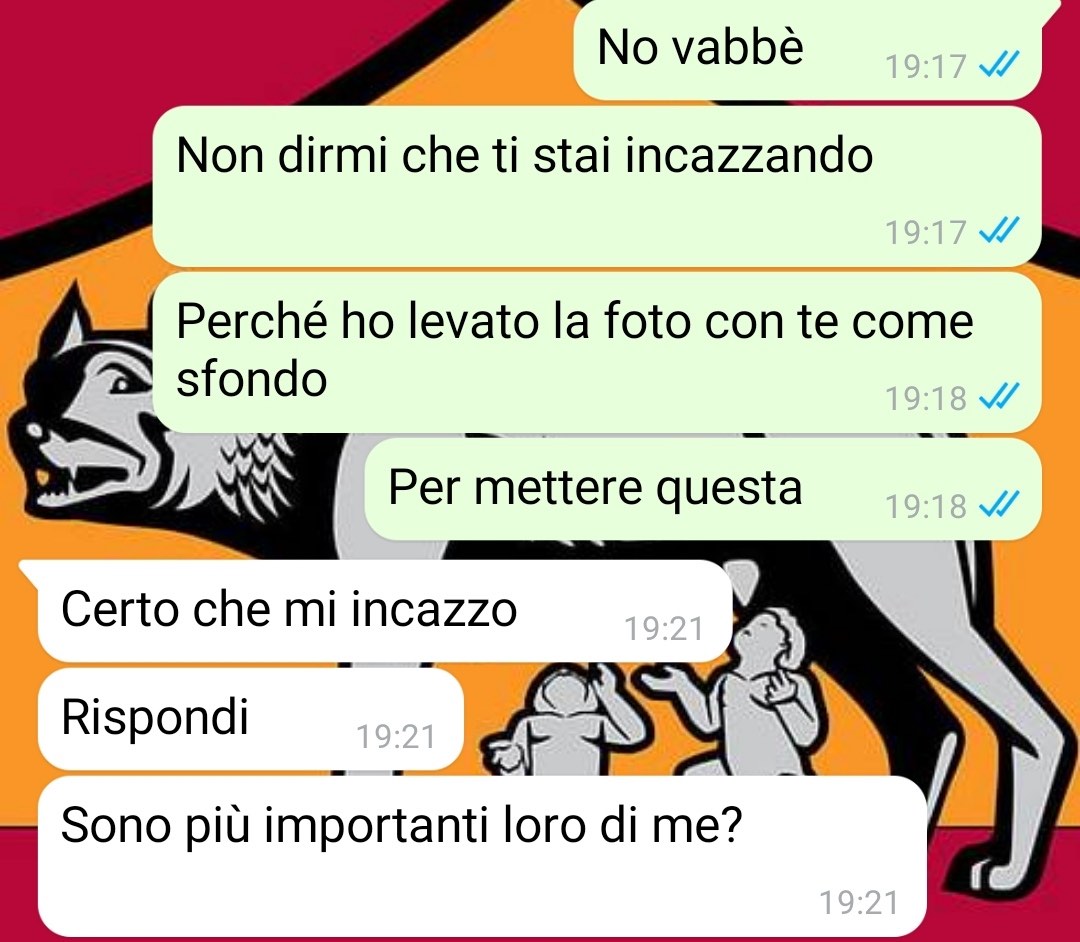The width and height of the screenshot is (1080, 942).
Task: Tap the 'No vabbè' message bubble
Action: tap(807, 50)
